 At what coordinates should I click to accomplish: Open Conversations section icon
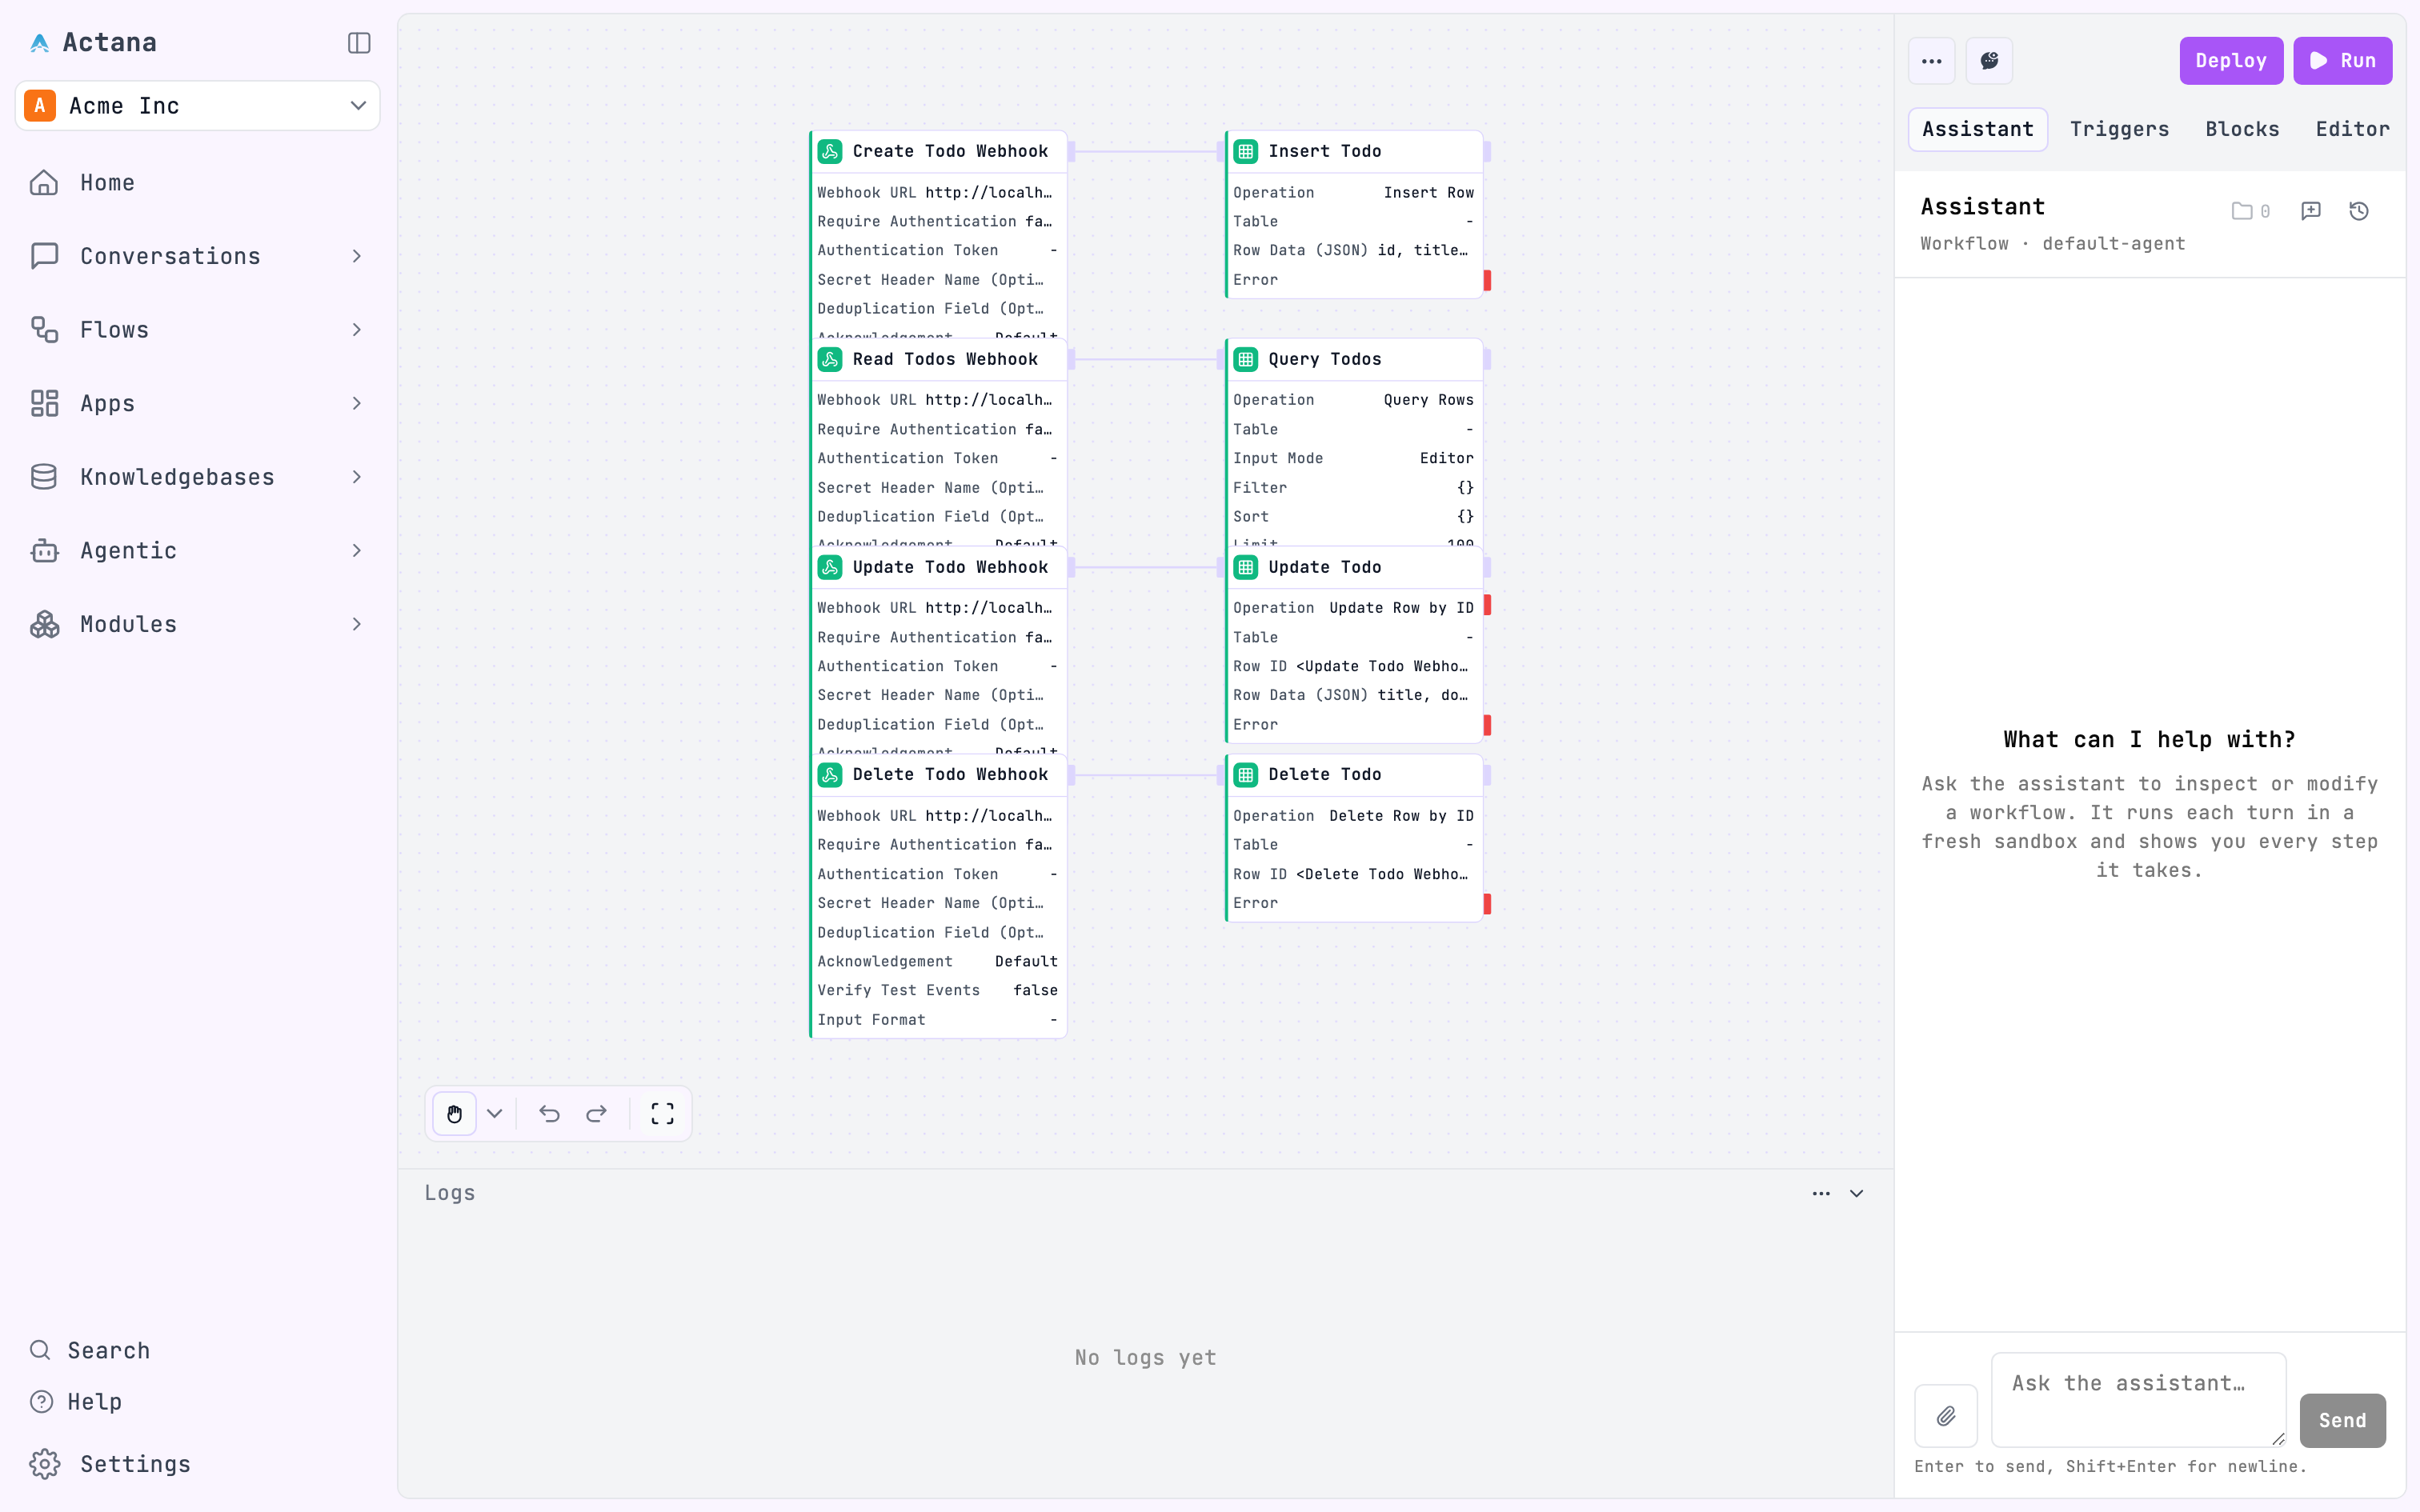(44, 256)
